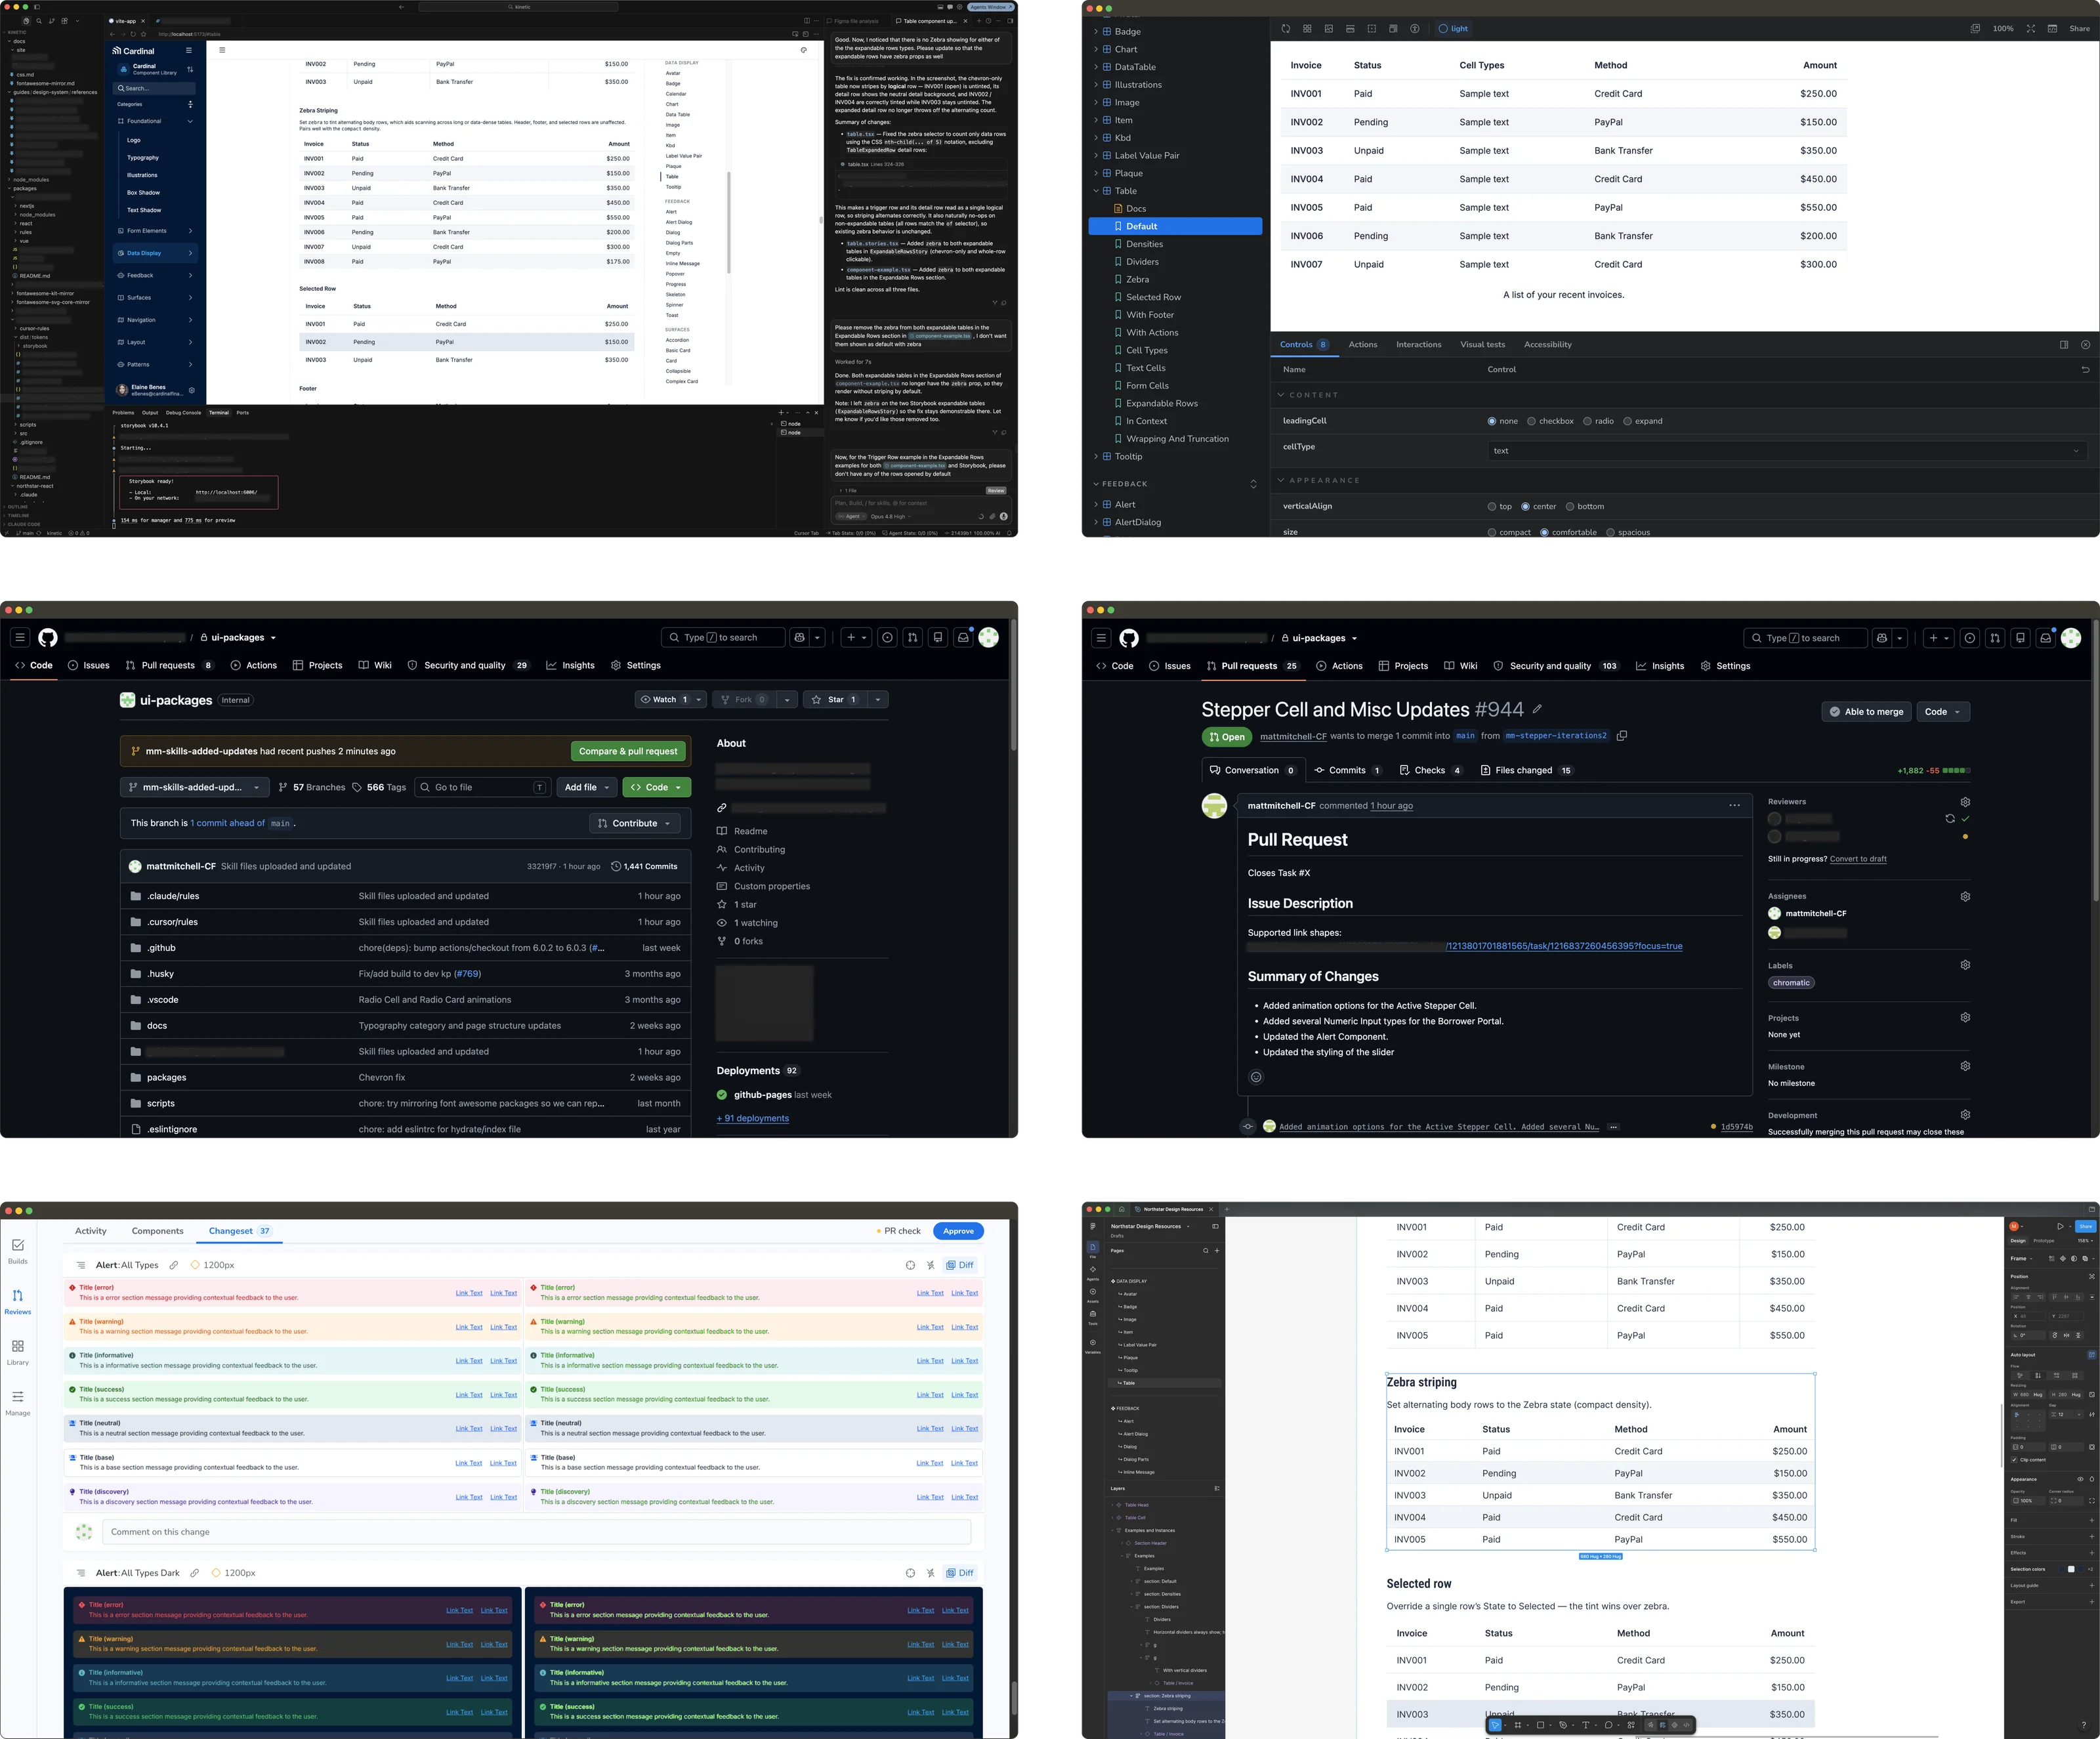The image size is (2100, 1739).
Task: Click pull requests icon in ui-packages repo header
Action: pyautogui.click(x=912, y=638)
